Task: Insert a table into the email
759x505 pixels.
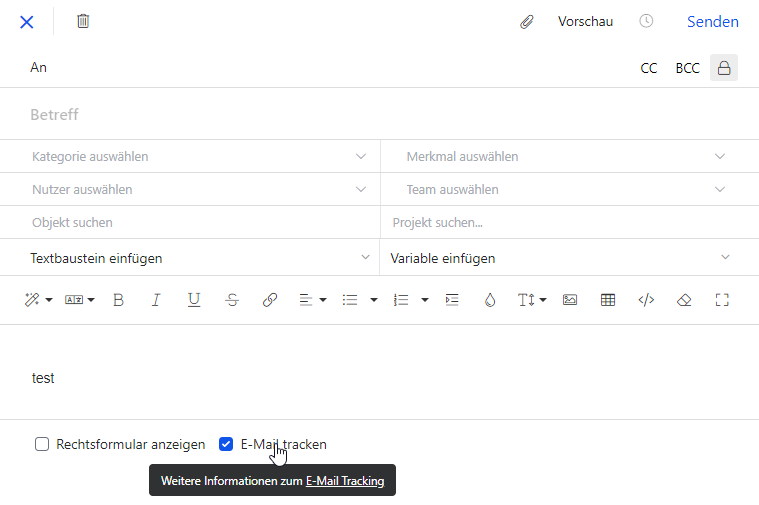Action: tap(607, 299)
